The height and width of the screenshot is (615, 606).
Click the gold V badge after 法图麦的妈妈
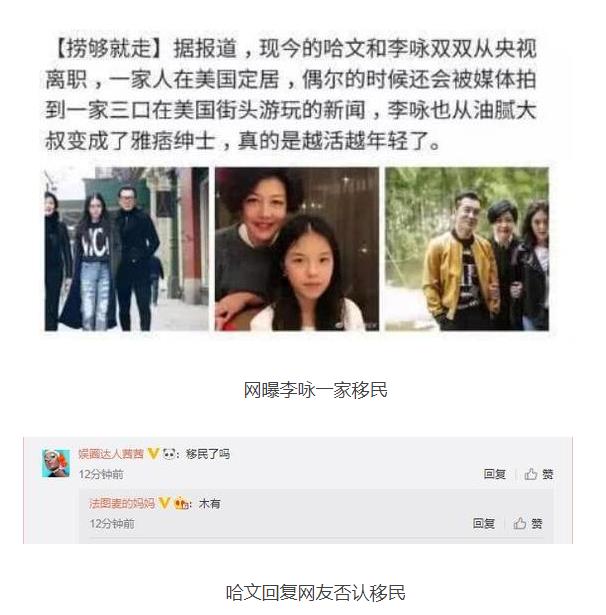pyautogui.click(x=164, y=503)
